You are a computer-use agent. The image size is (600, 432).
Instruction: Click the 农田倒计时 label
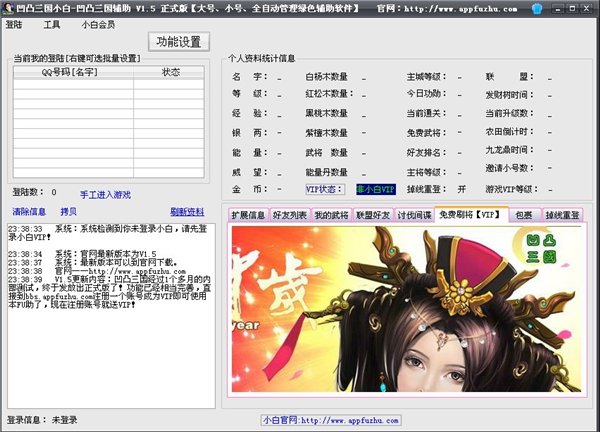pos(509,131)
